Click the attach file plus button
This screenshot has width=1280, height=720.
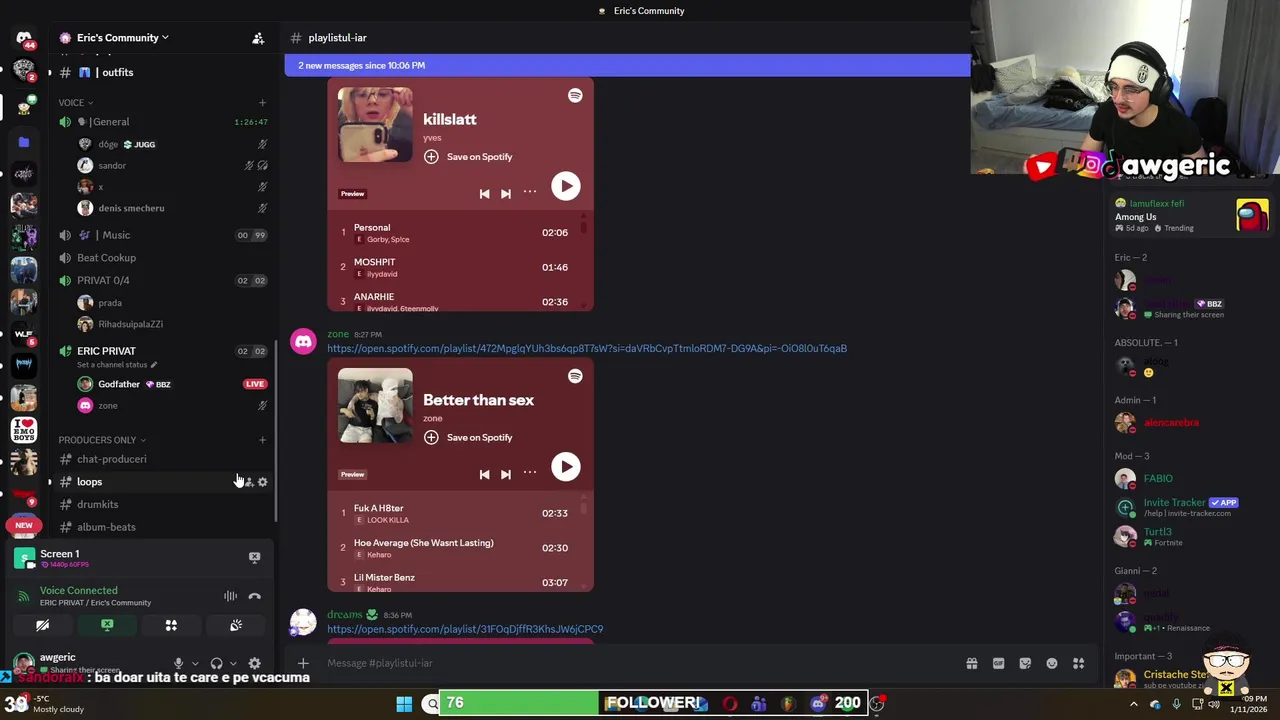coord(303,663)
